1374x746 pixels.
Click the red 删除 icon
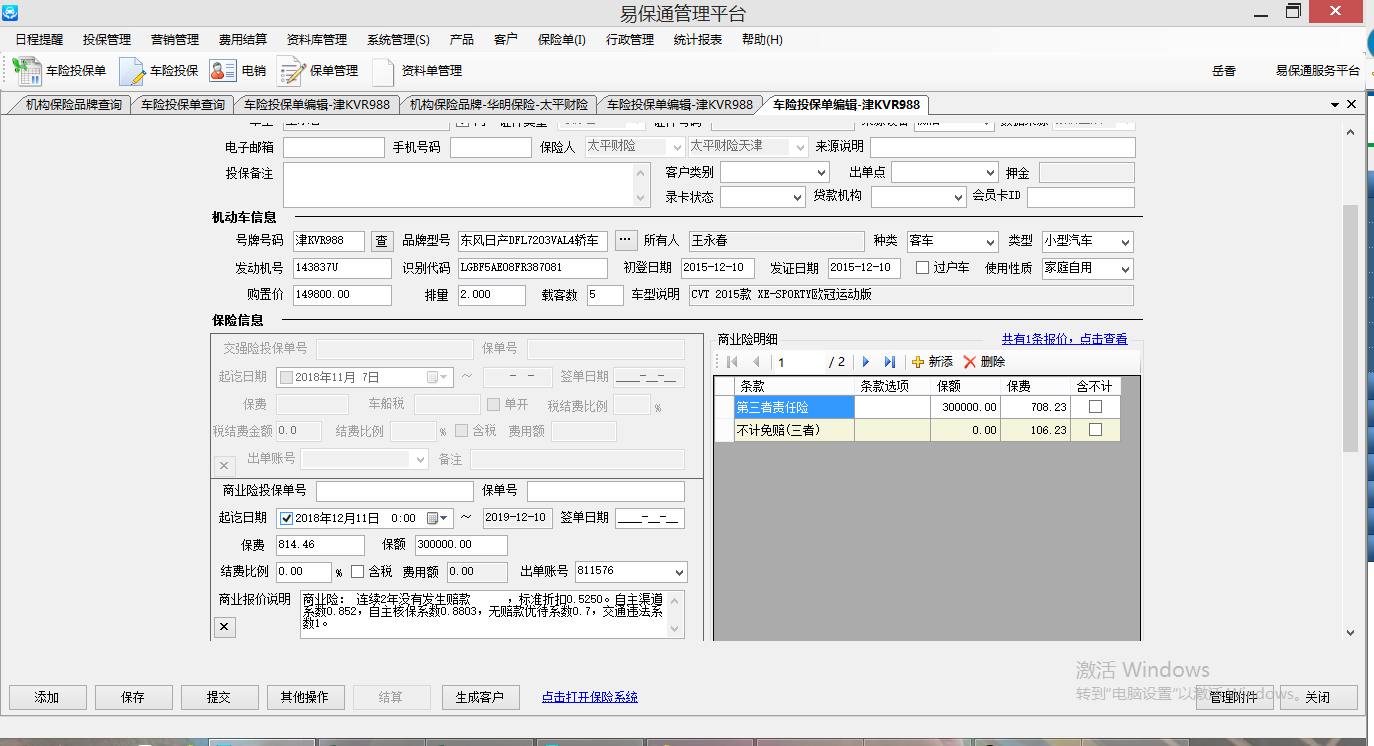coord(969,362)
